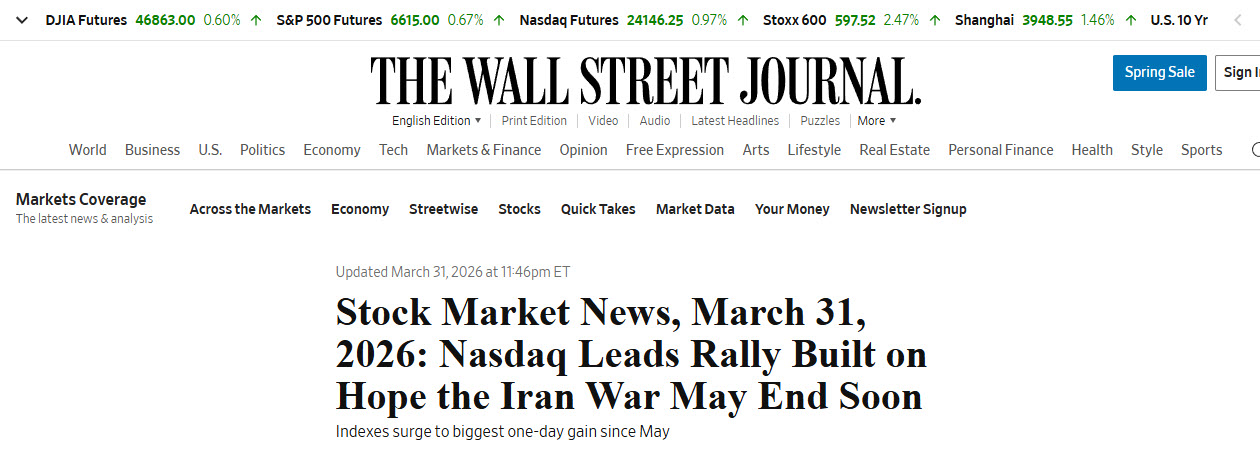The image size is (1260, 449).
Task: Open the Markets & Finance section
Action: [483, 150]
